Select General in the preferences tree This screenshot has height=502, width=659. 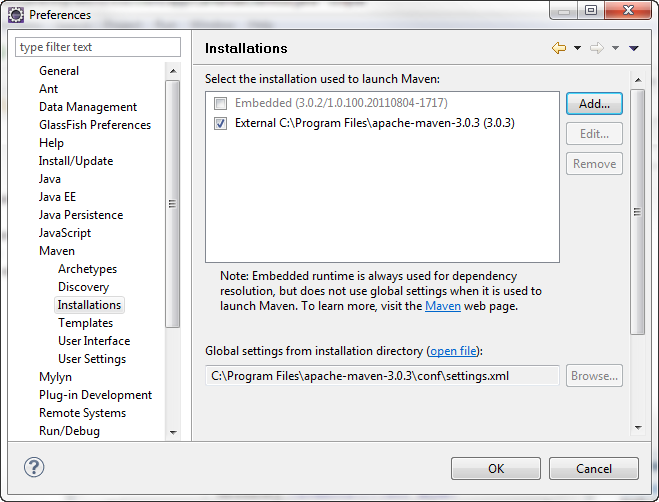[x=59, y=71]
